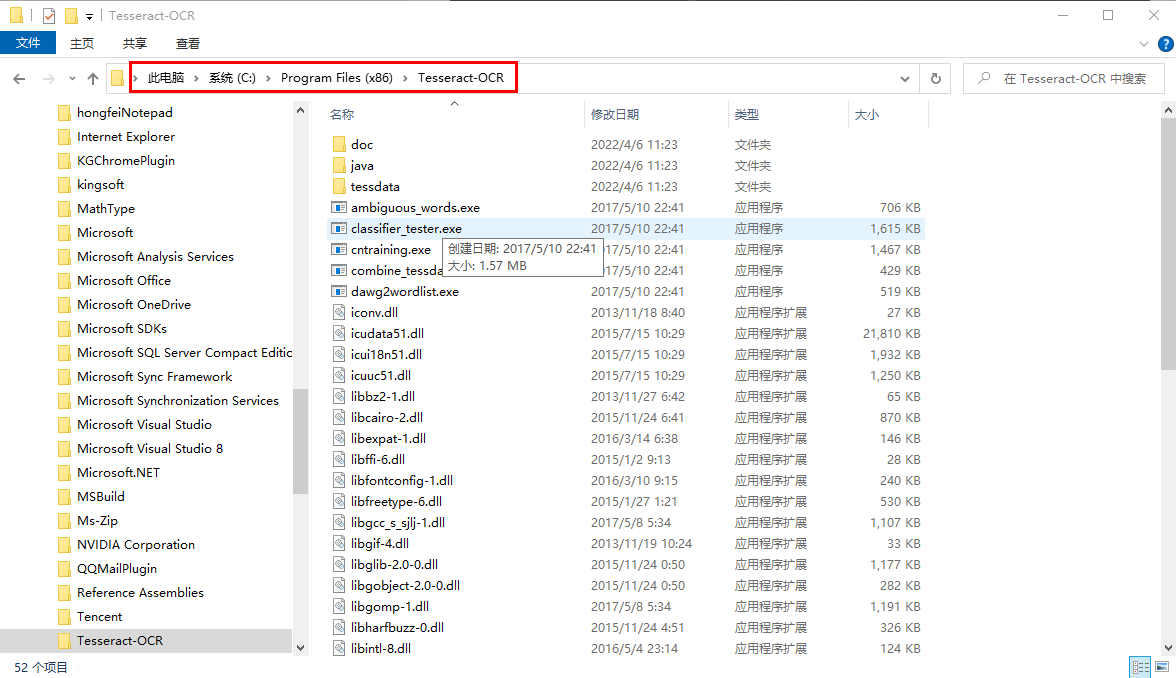Viewport: 1176px width, 678px height.
Task: Open the 查看 ribbon tab
Action: (188, 44)
